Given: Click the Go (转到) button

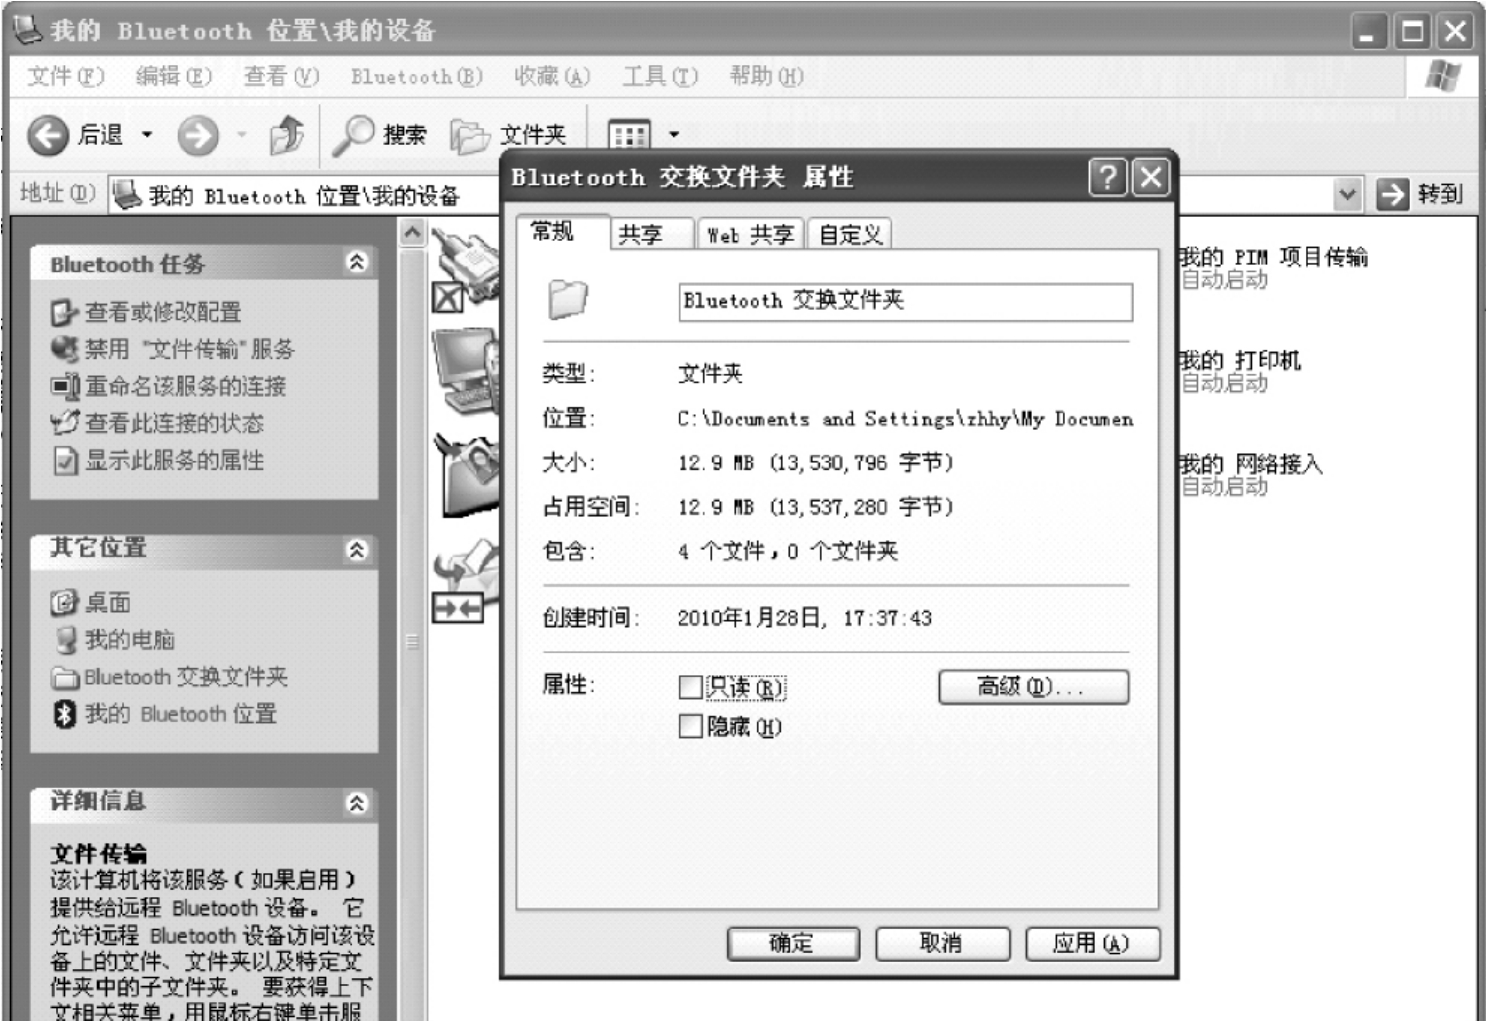Looking at the screenshot, I should tap(1420, 194).
